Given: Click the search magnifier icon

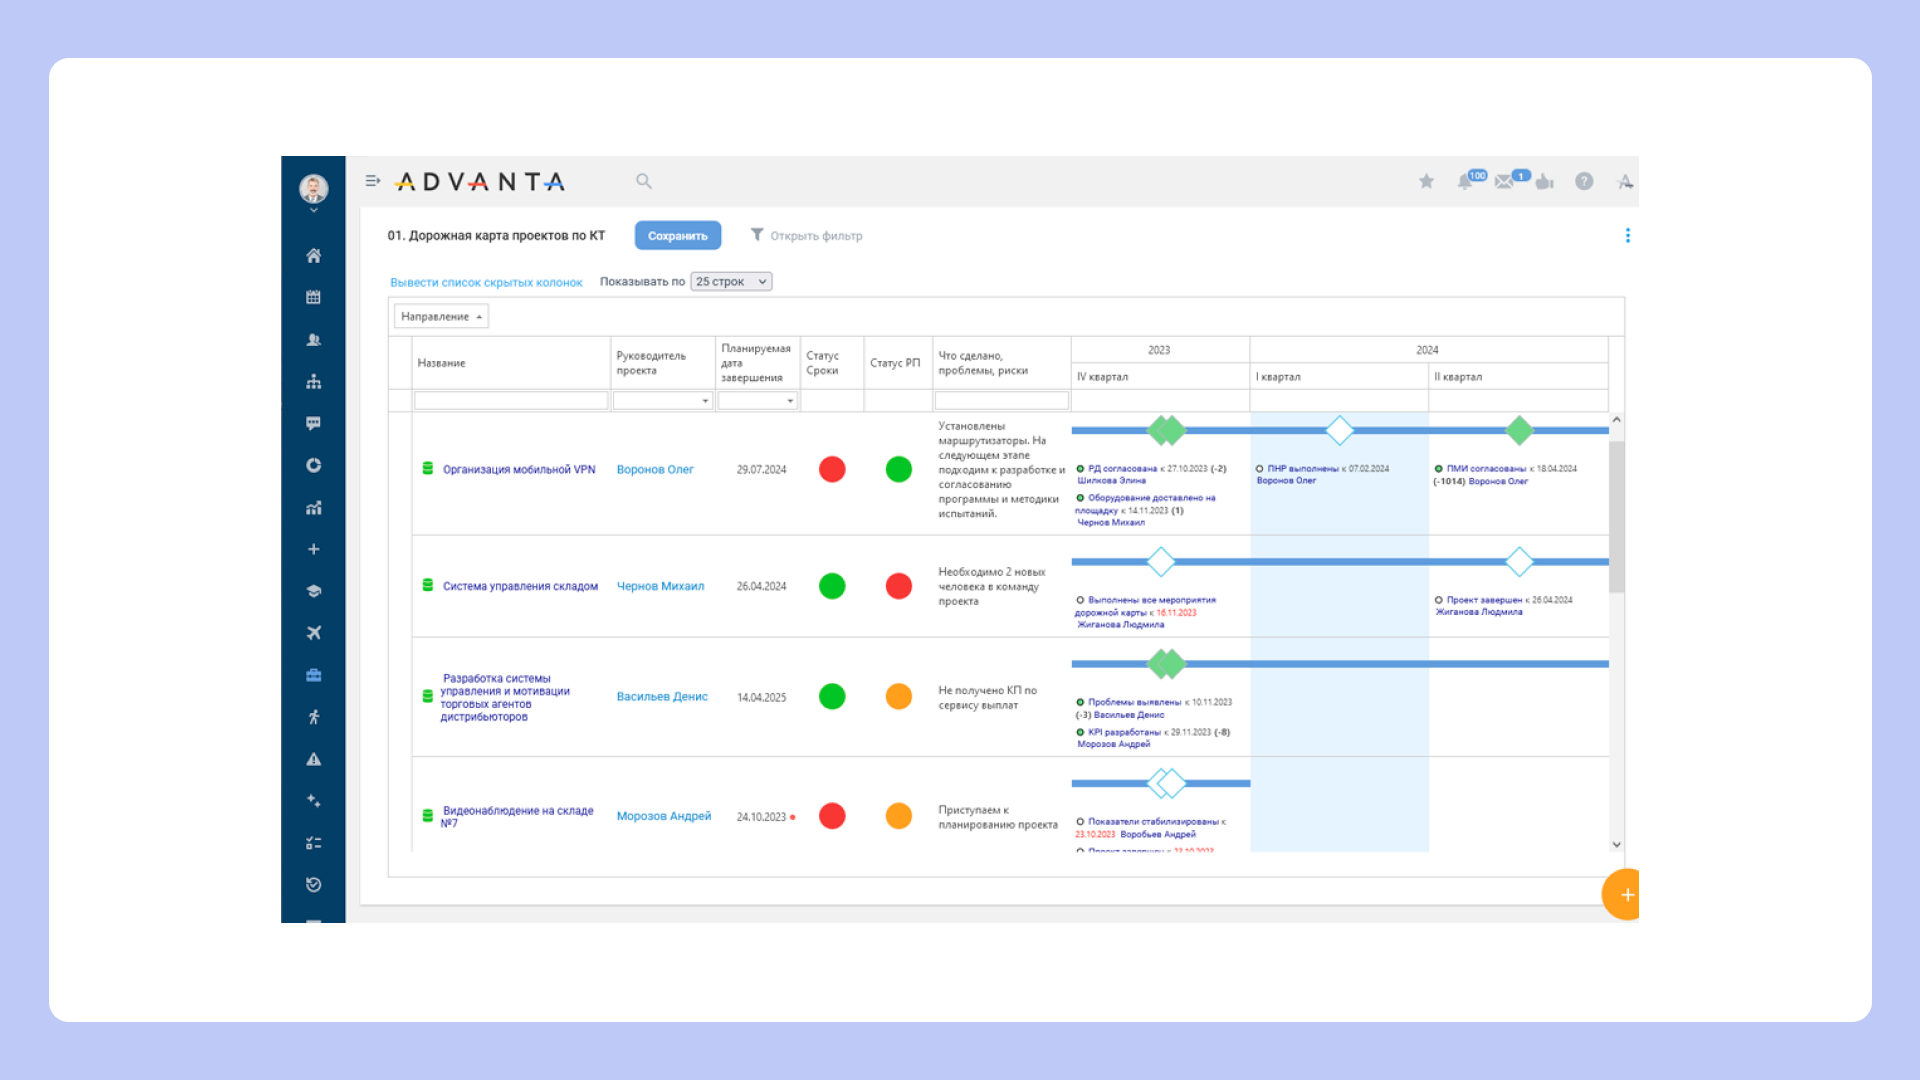Looking at the screenshot, I should pos(644,181).
